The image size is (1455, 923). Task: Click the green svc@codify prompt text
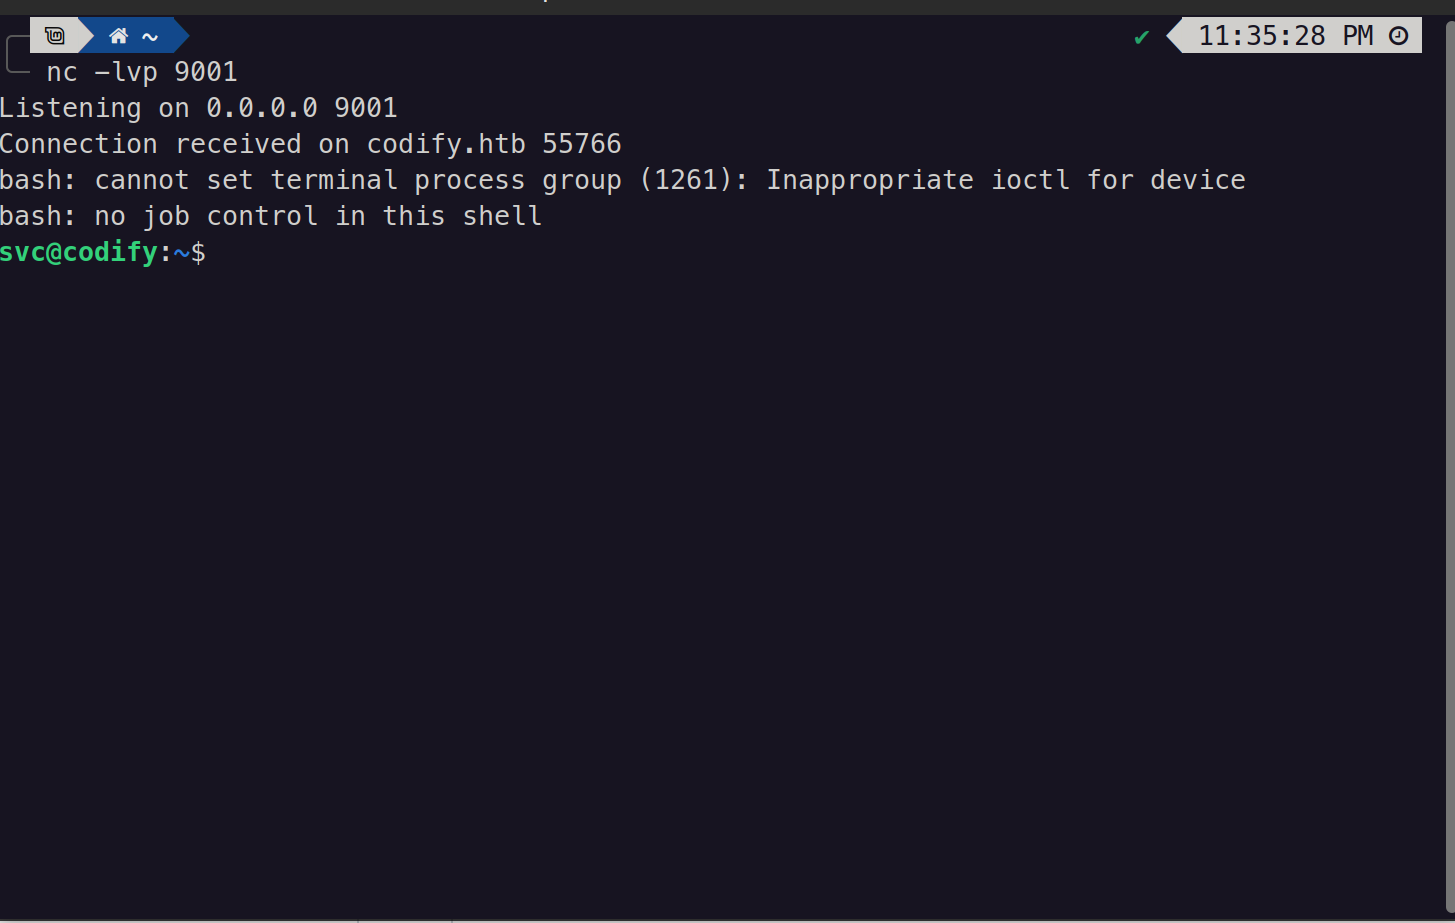pyautogui.click(x=79, y=252)
